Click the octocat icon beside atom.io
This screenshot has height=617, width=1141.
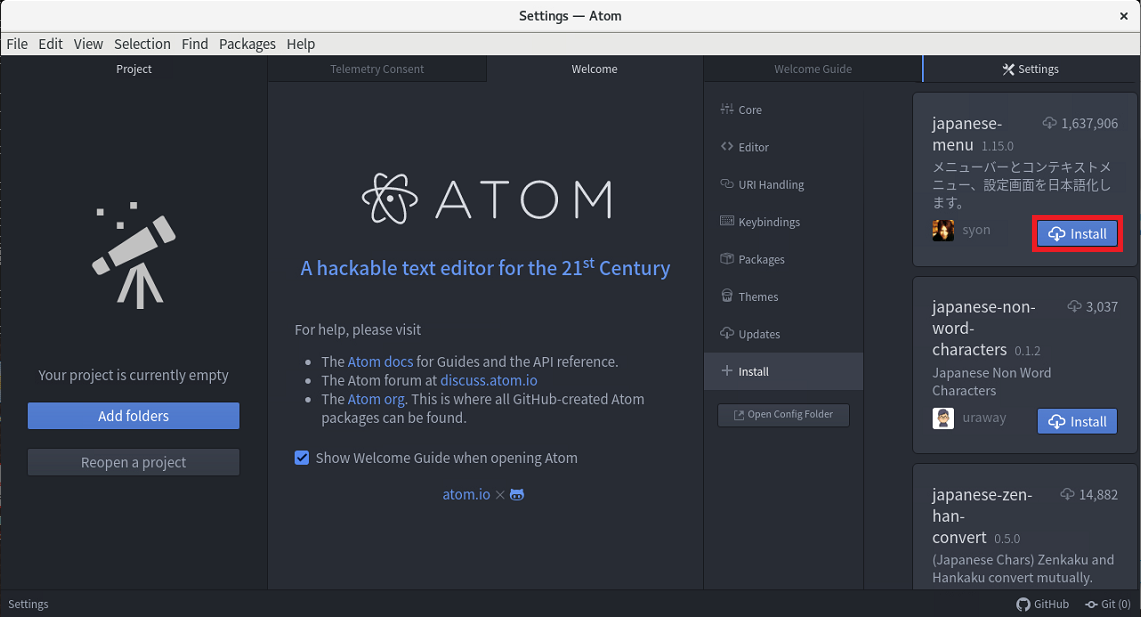pyautogui.click(x=517, y=494)
